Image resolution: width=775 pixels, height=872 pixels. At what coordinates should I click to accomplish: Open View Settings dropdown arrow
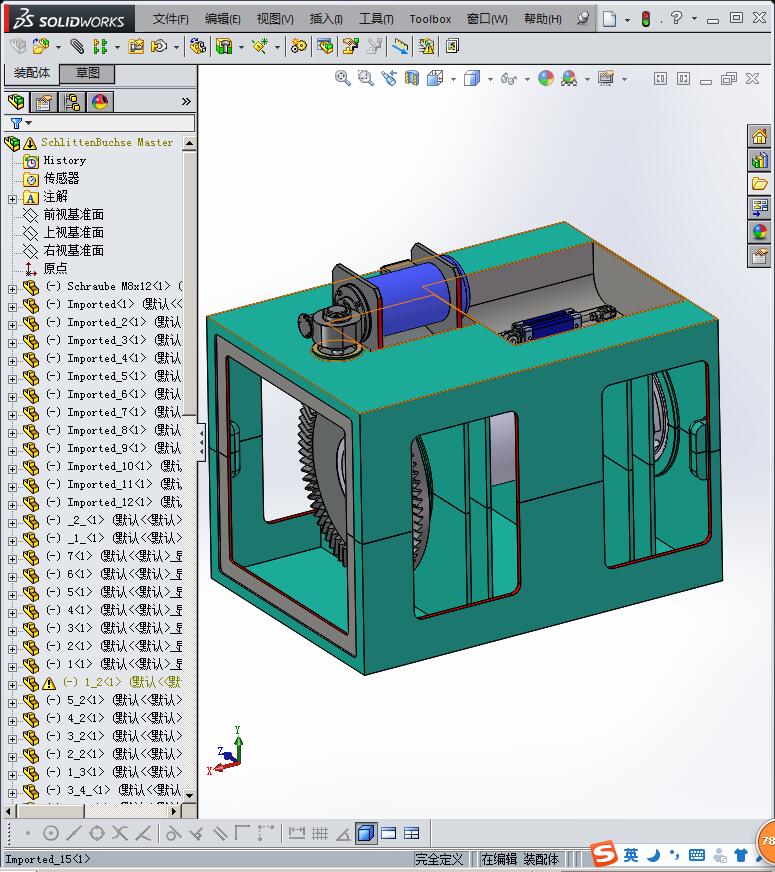(x=624, y=80)
